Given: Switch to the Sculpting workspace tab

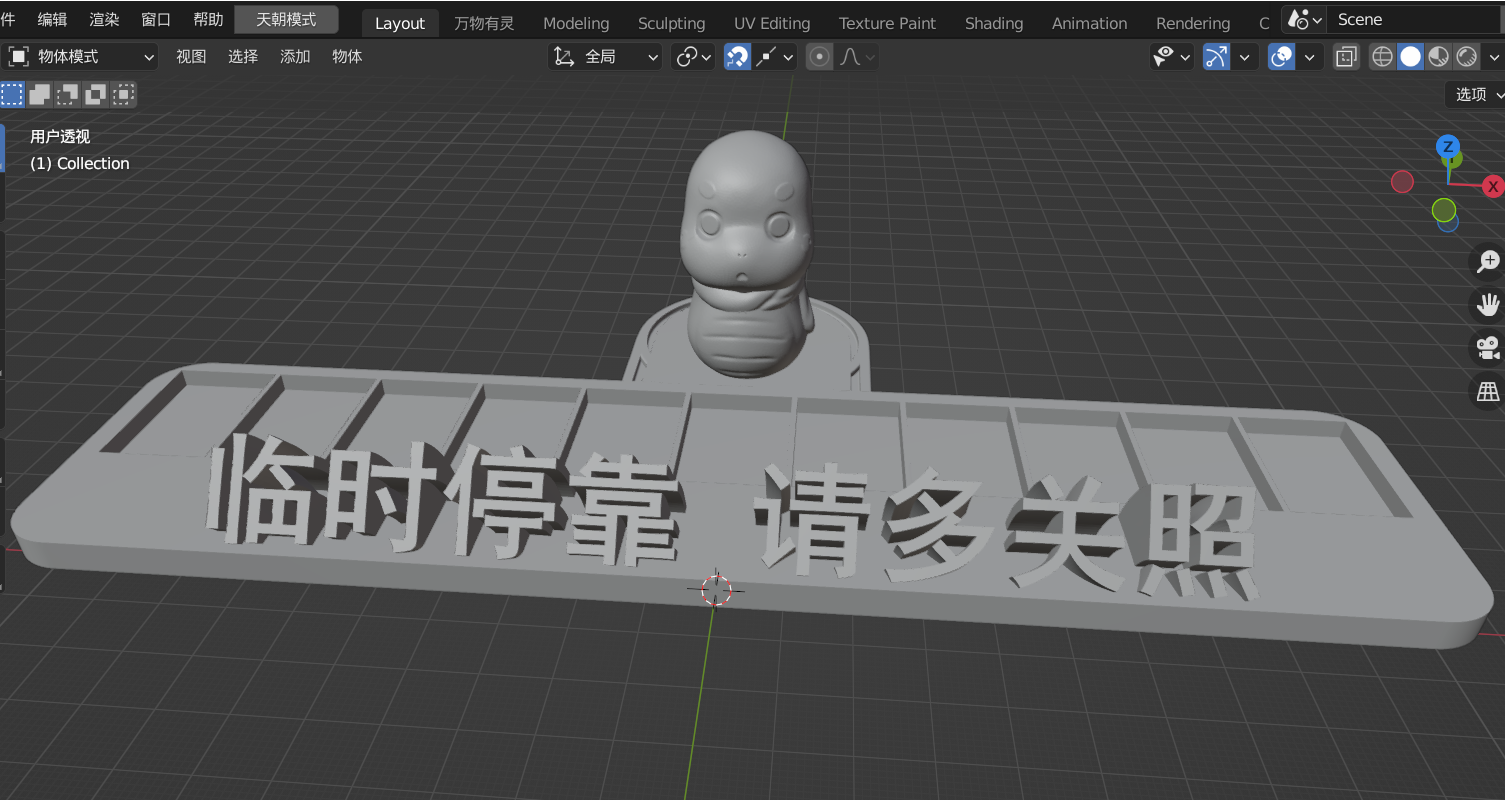Looking at the screenshot, I should pyautogui.click(x=672, y=23).
